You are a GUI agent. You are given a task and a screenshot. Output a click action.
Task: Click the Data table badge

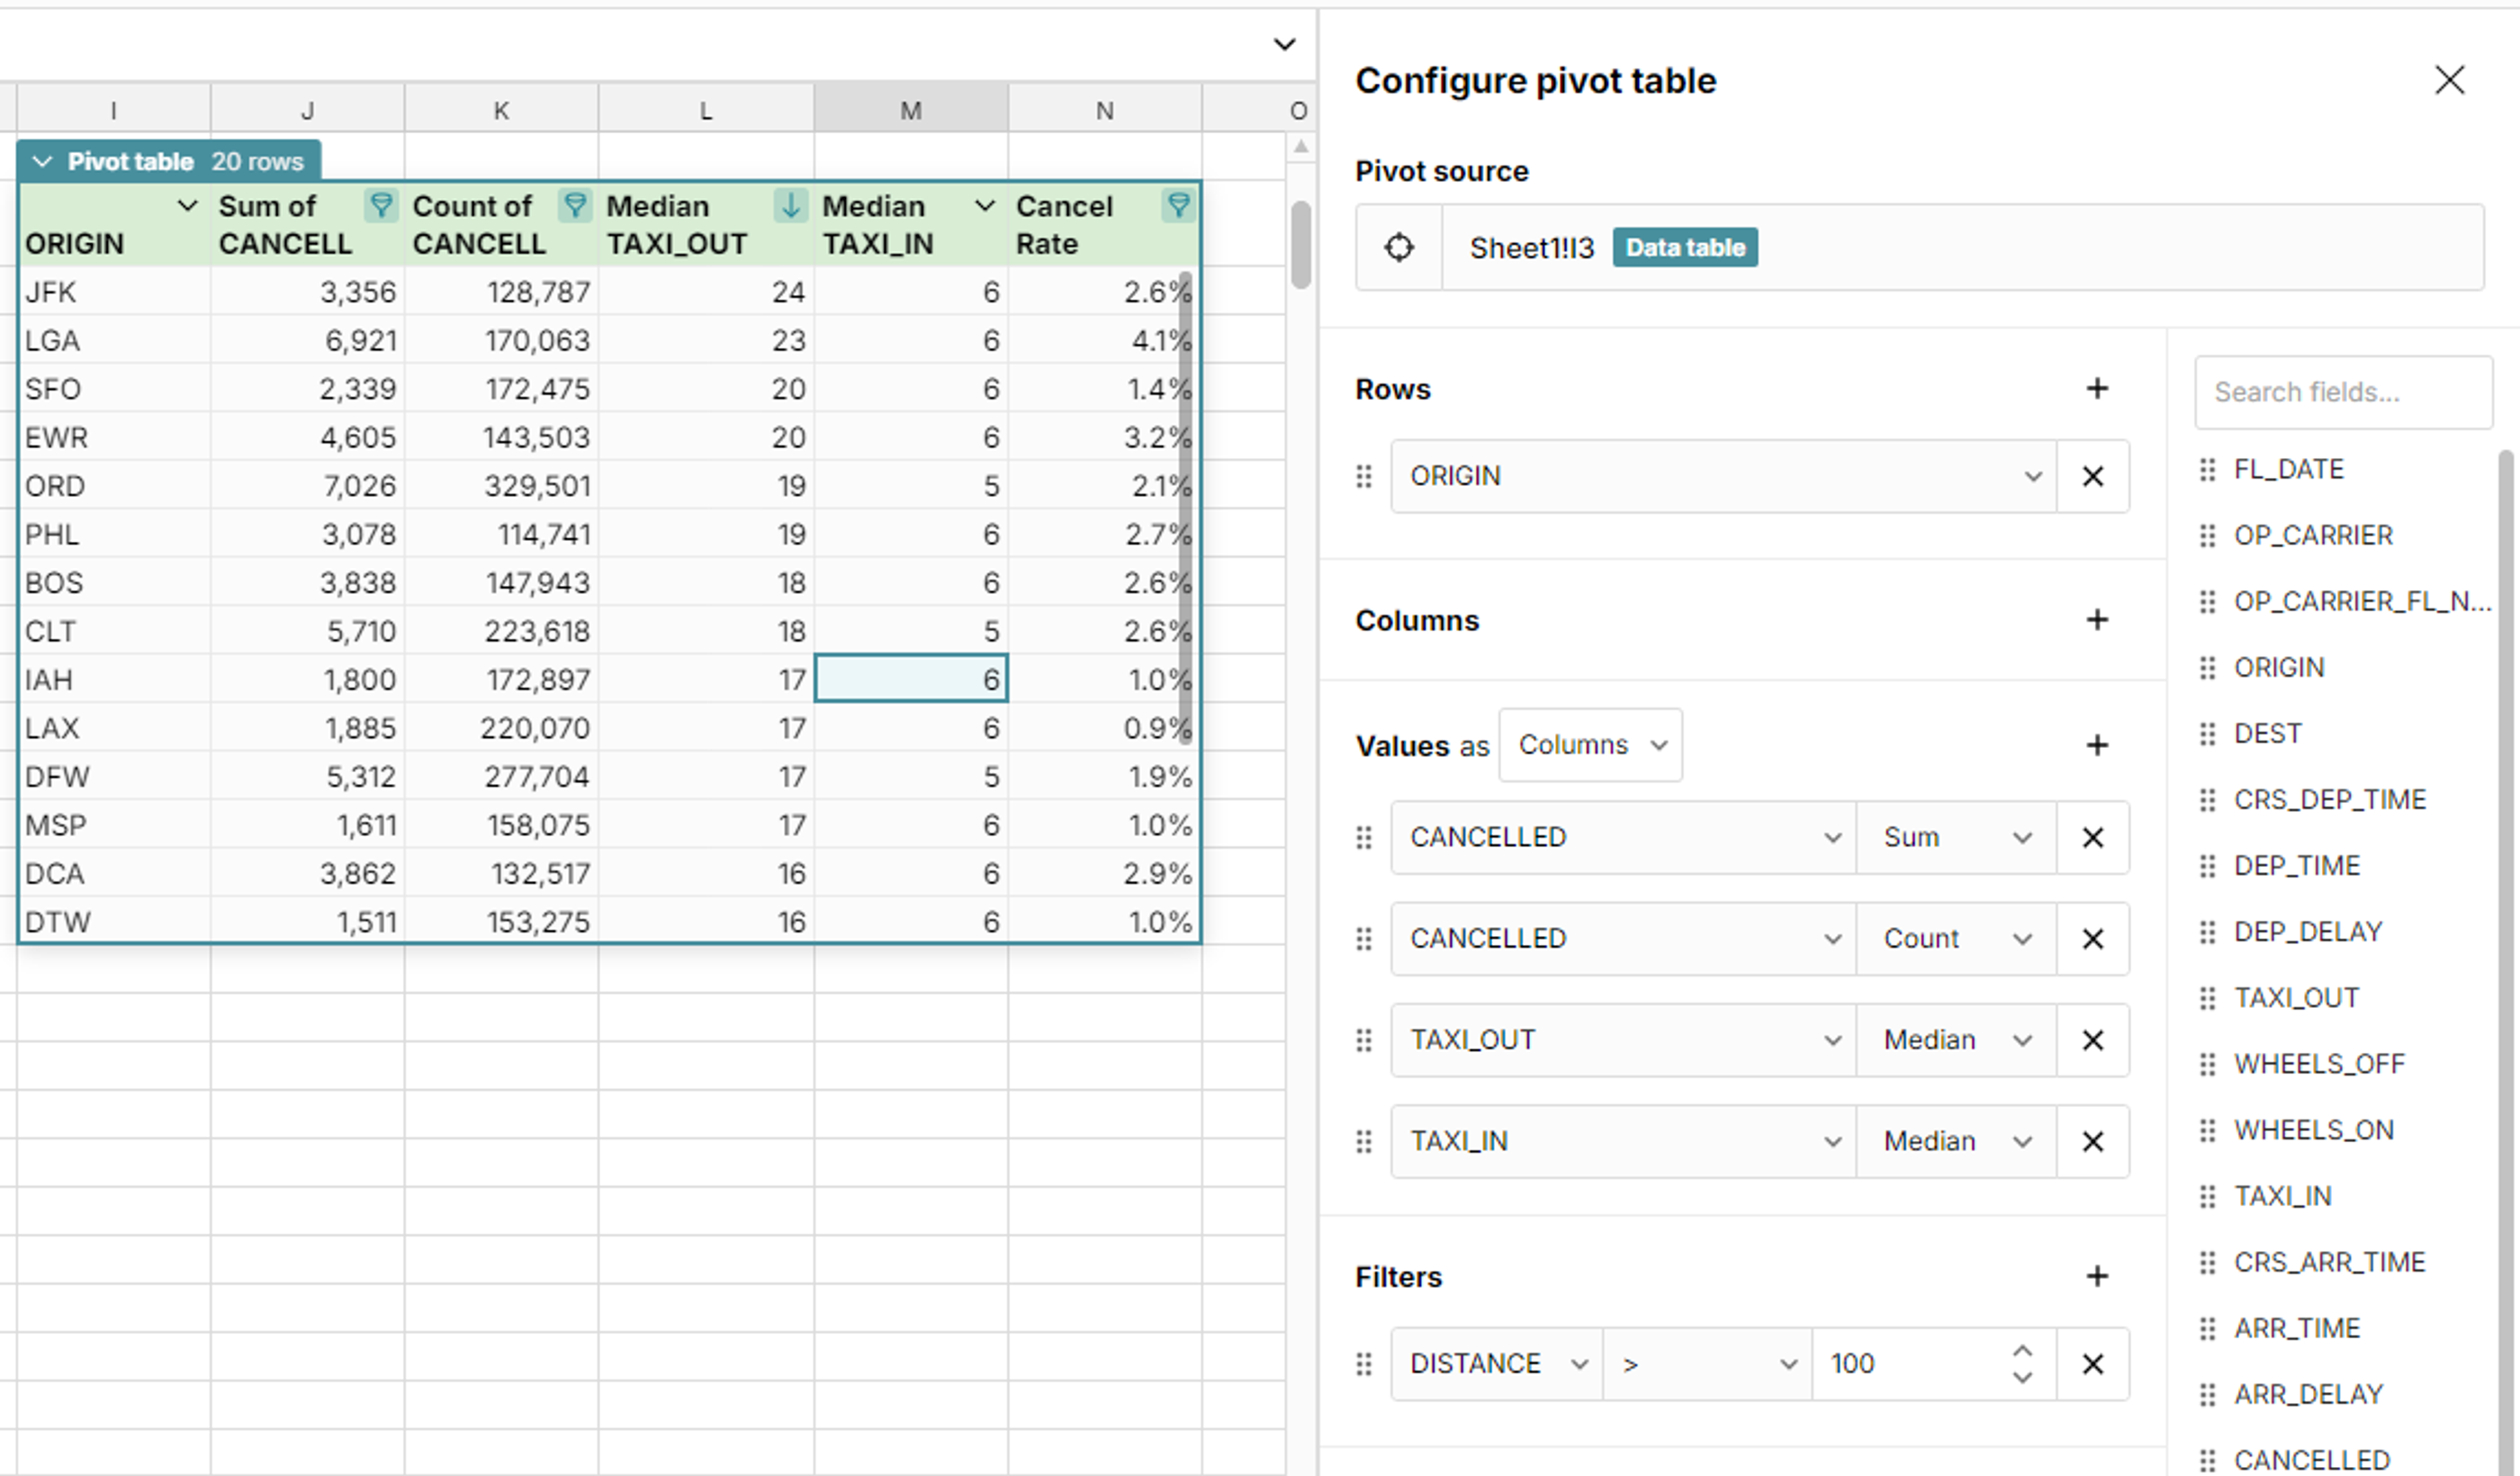[x=1685, y=247]
